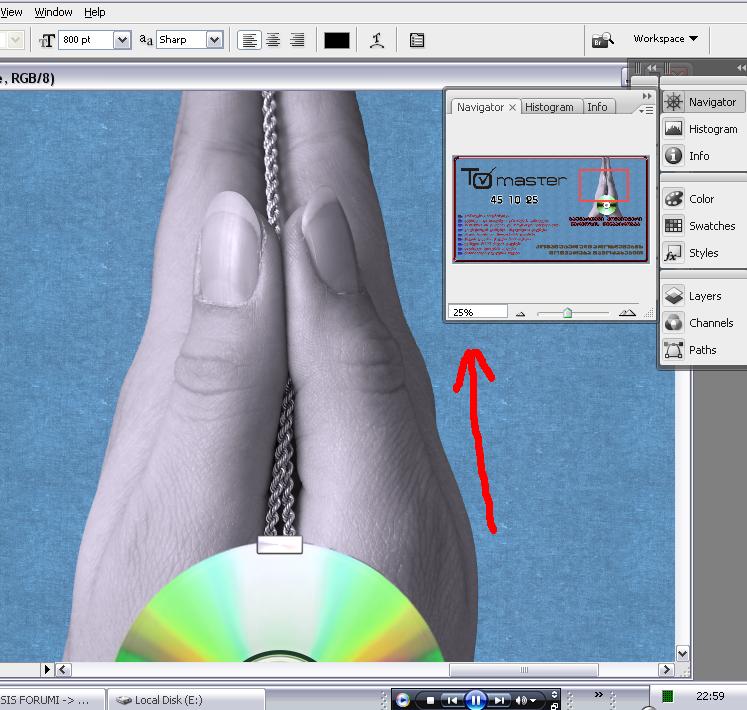Click the Navigator preview thumbnail
The image size is (747, 710).
(551, 209)
